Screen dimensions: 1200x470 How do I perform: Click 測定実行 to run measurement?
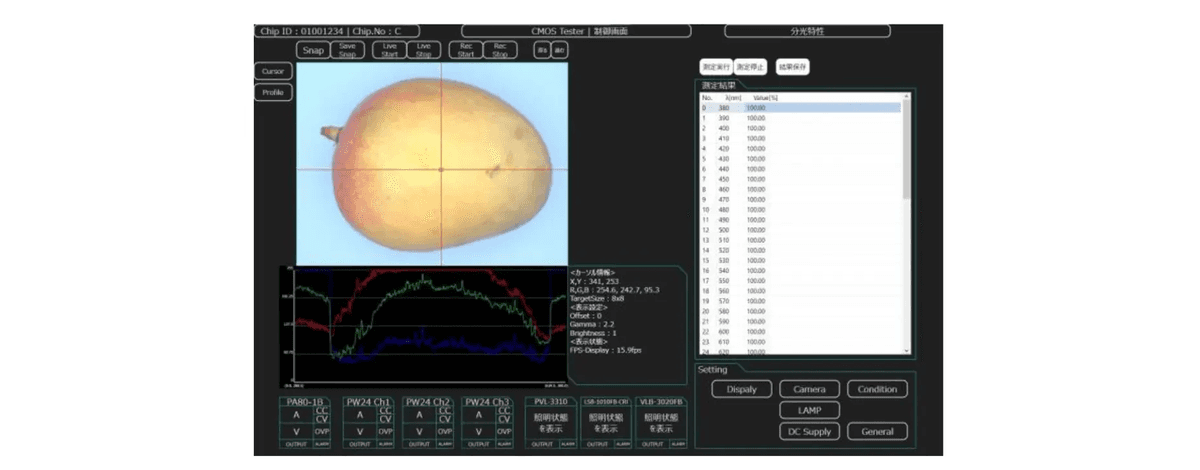(715, 67)
